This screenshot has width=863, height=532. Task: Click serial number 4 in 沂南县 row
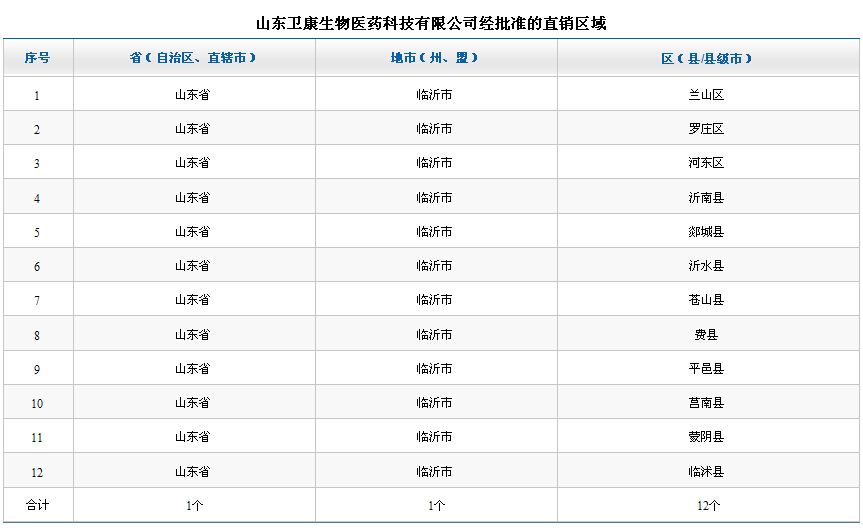[x=37, y=199]
